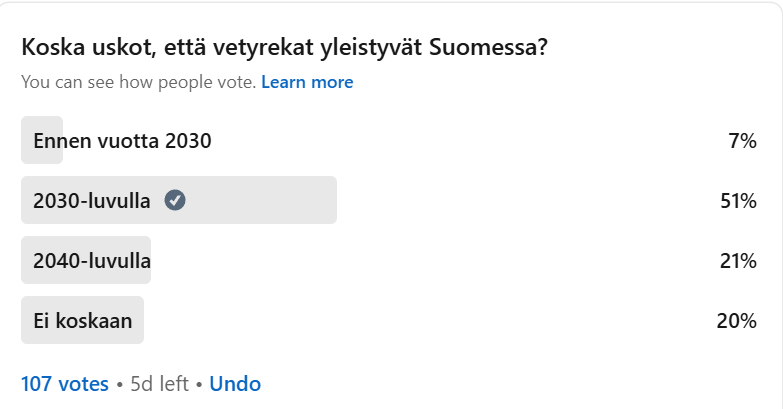Screen dimensions: 783x409
Task: Click the word Koska starting the question
Action: [x=53, y=48]
